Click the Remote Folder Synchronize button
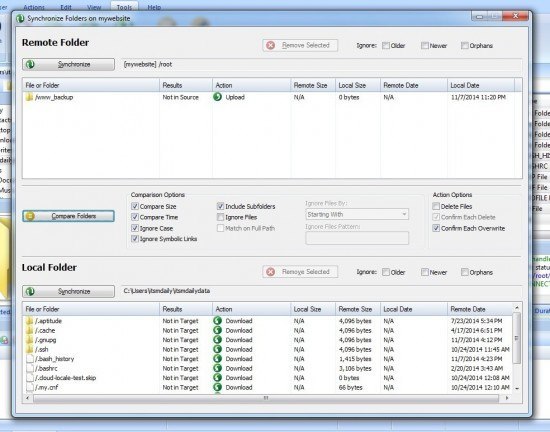 [68, 64]
